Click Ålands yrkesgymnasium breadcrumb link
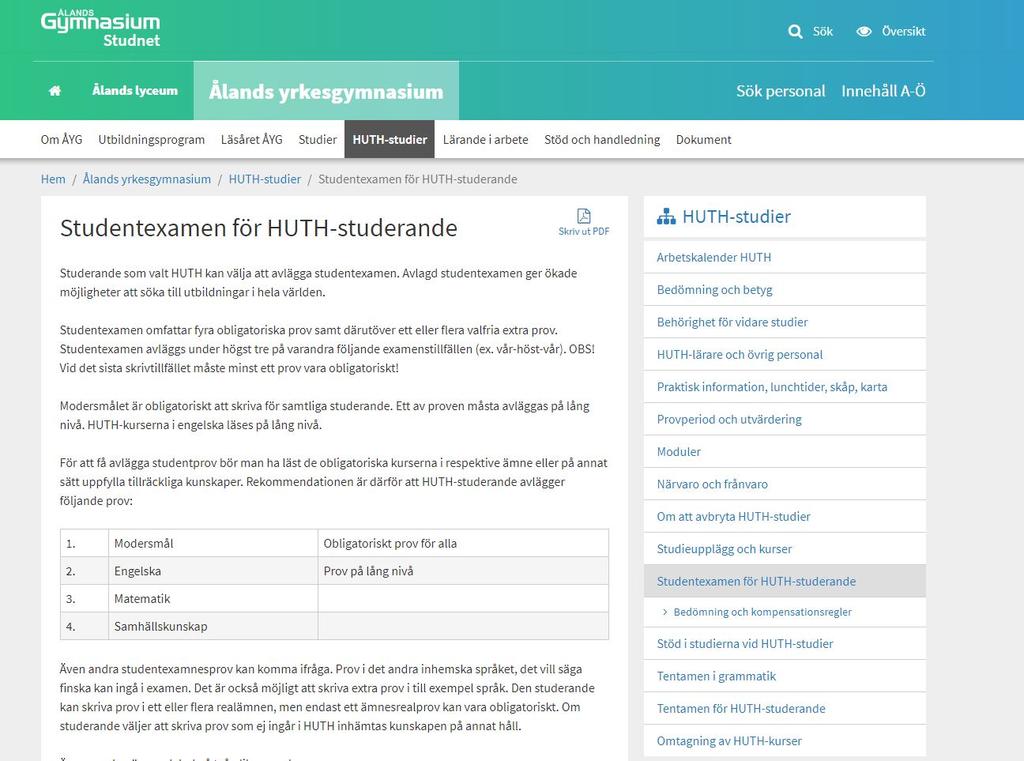Screen dimensions: 1024x761 [147, 179]
